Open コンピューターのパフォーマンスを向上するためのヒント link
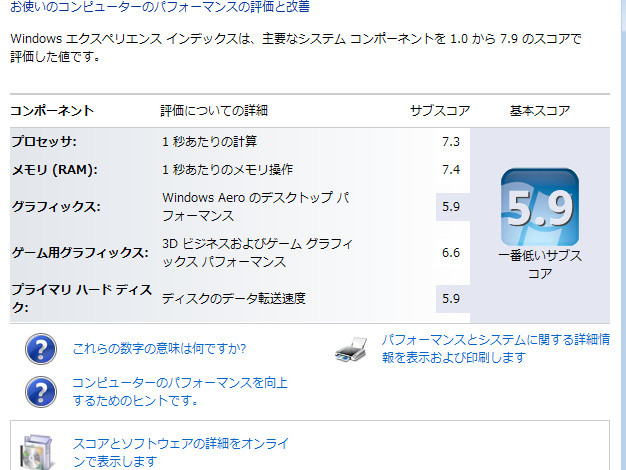The width and height of the screenshot is (626, 470). pyautogui.click(x=180, y=391)
